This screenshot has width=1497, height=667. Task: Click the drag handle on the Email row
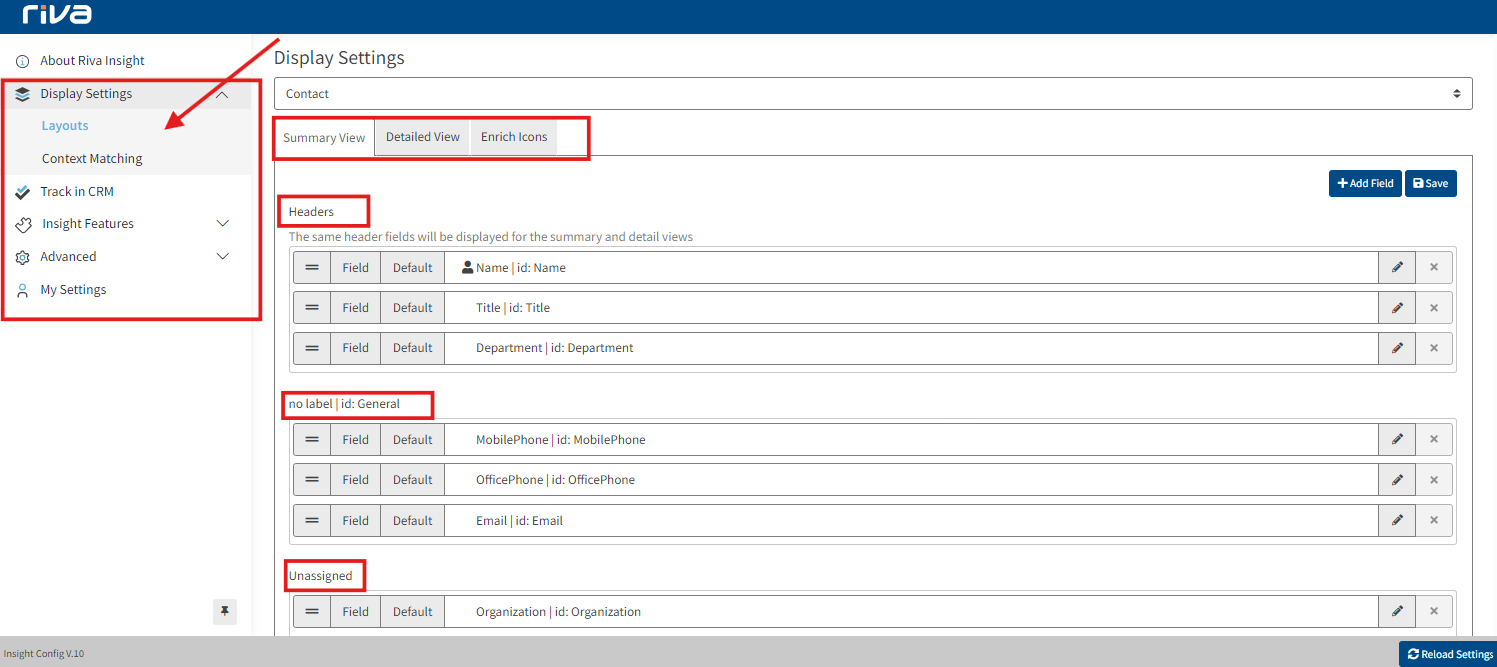point(312,520)
